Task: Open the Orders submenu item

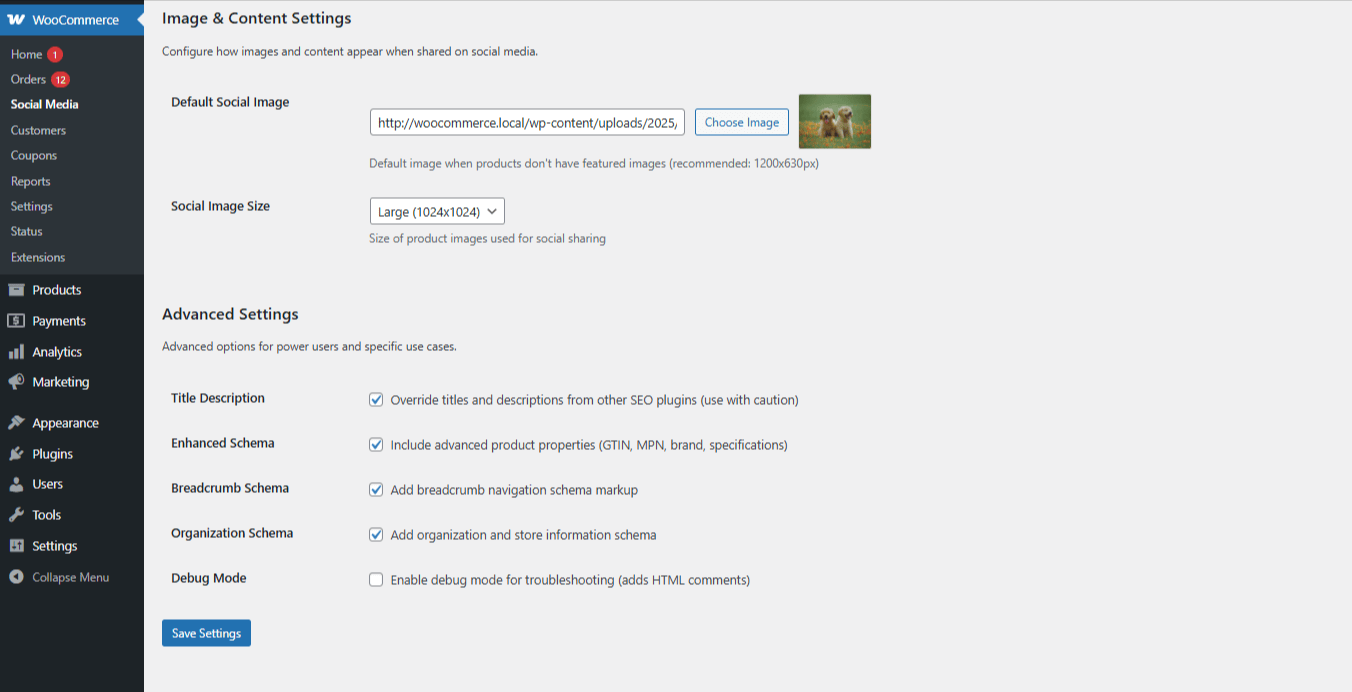Action: tap(28, 79)
